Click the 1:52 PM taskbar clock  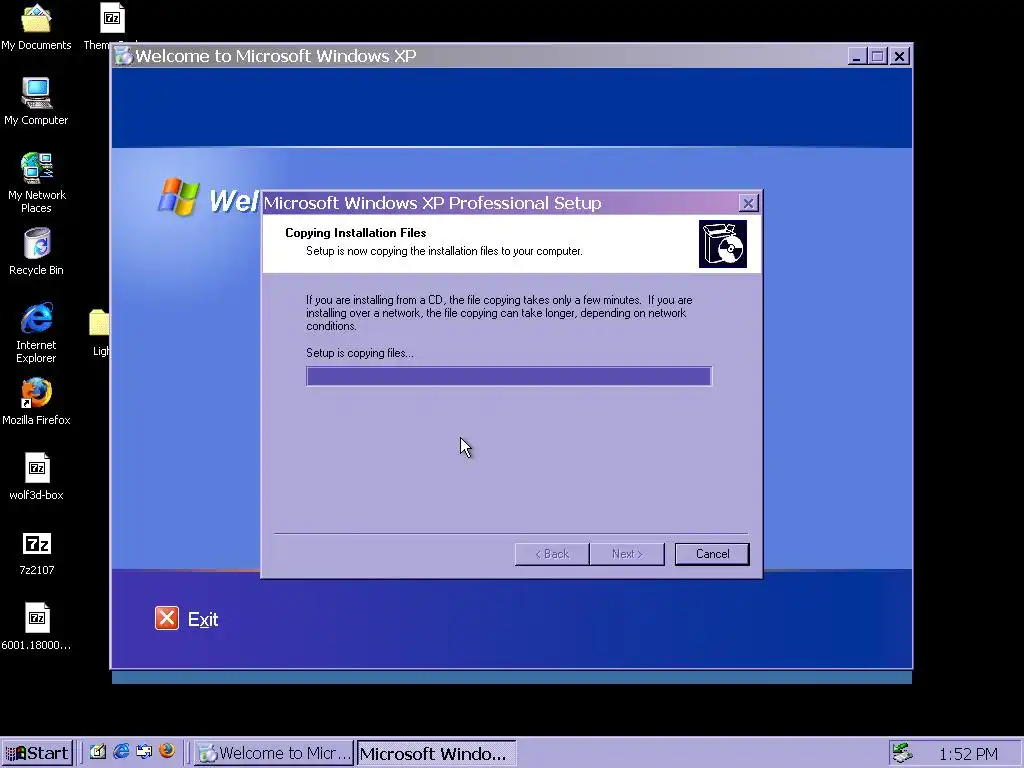pyautogui.click(x=968, y=754)
